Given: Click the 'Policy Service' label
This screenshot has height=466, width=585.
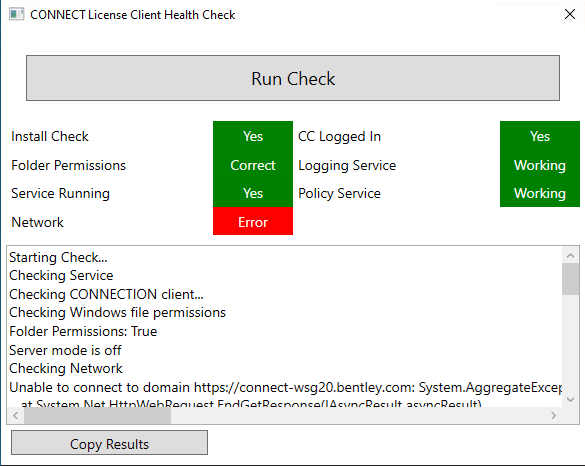Looking at the screenshot, I should pos(340,193).
